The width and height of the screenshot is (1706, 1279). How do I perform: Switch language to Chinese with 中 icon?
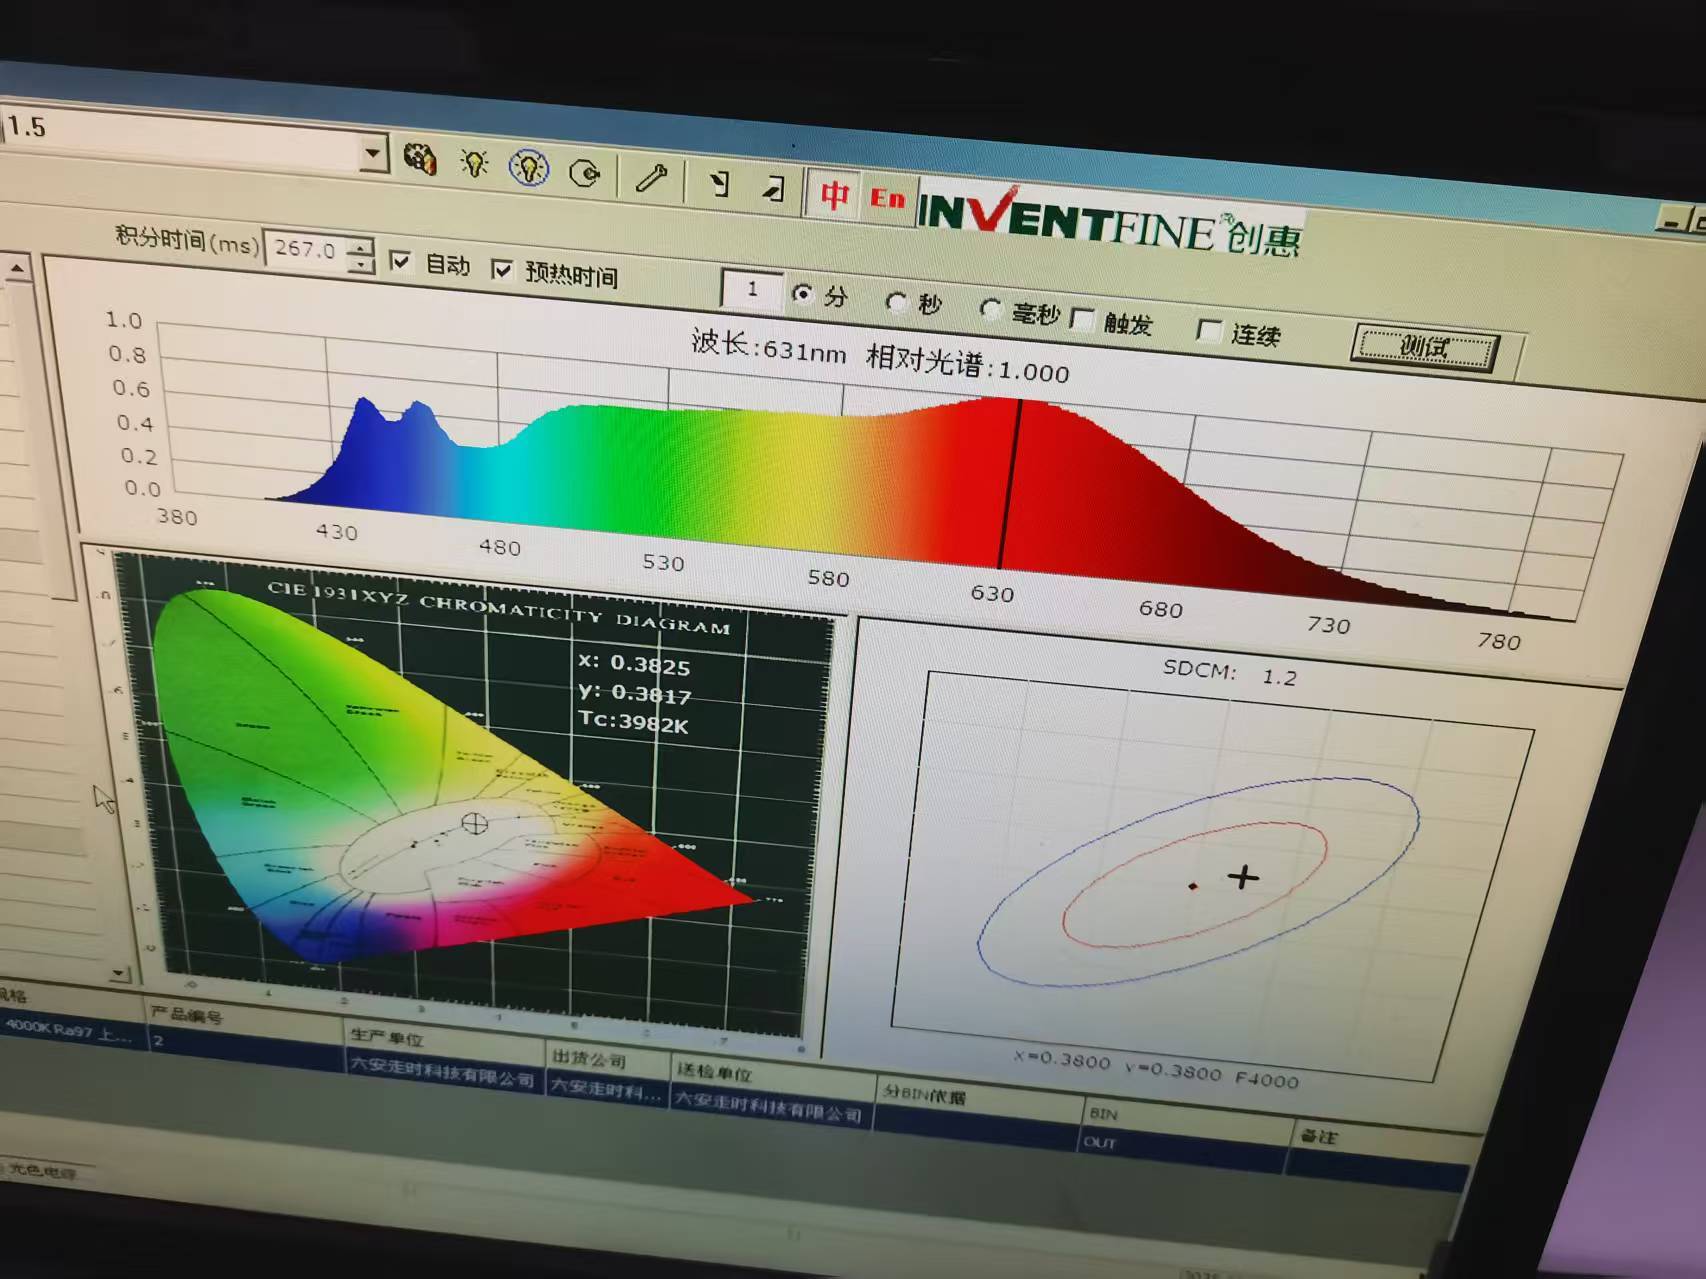pyautogui.click(x=834, y=193)
